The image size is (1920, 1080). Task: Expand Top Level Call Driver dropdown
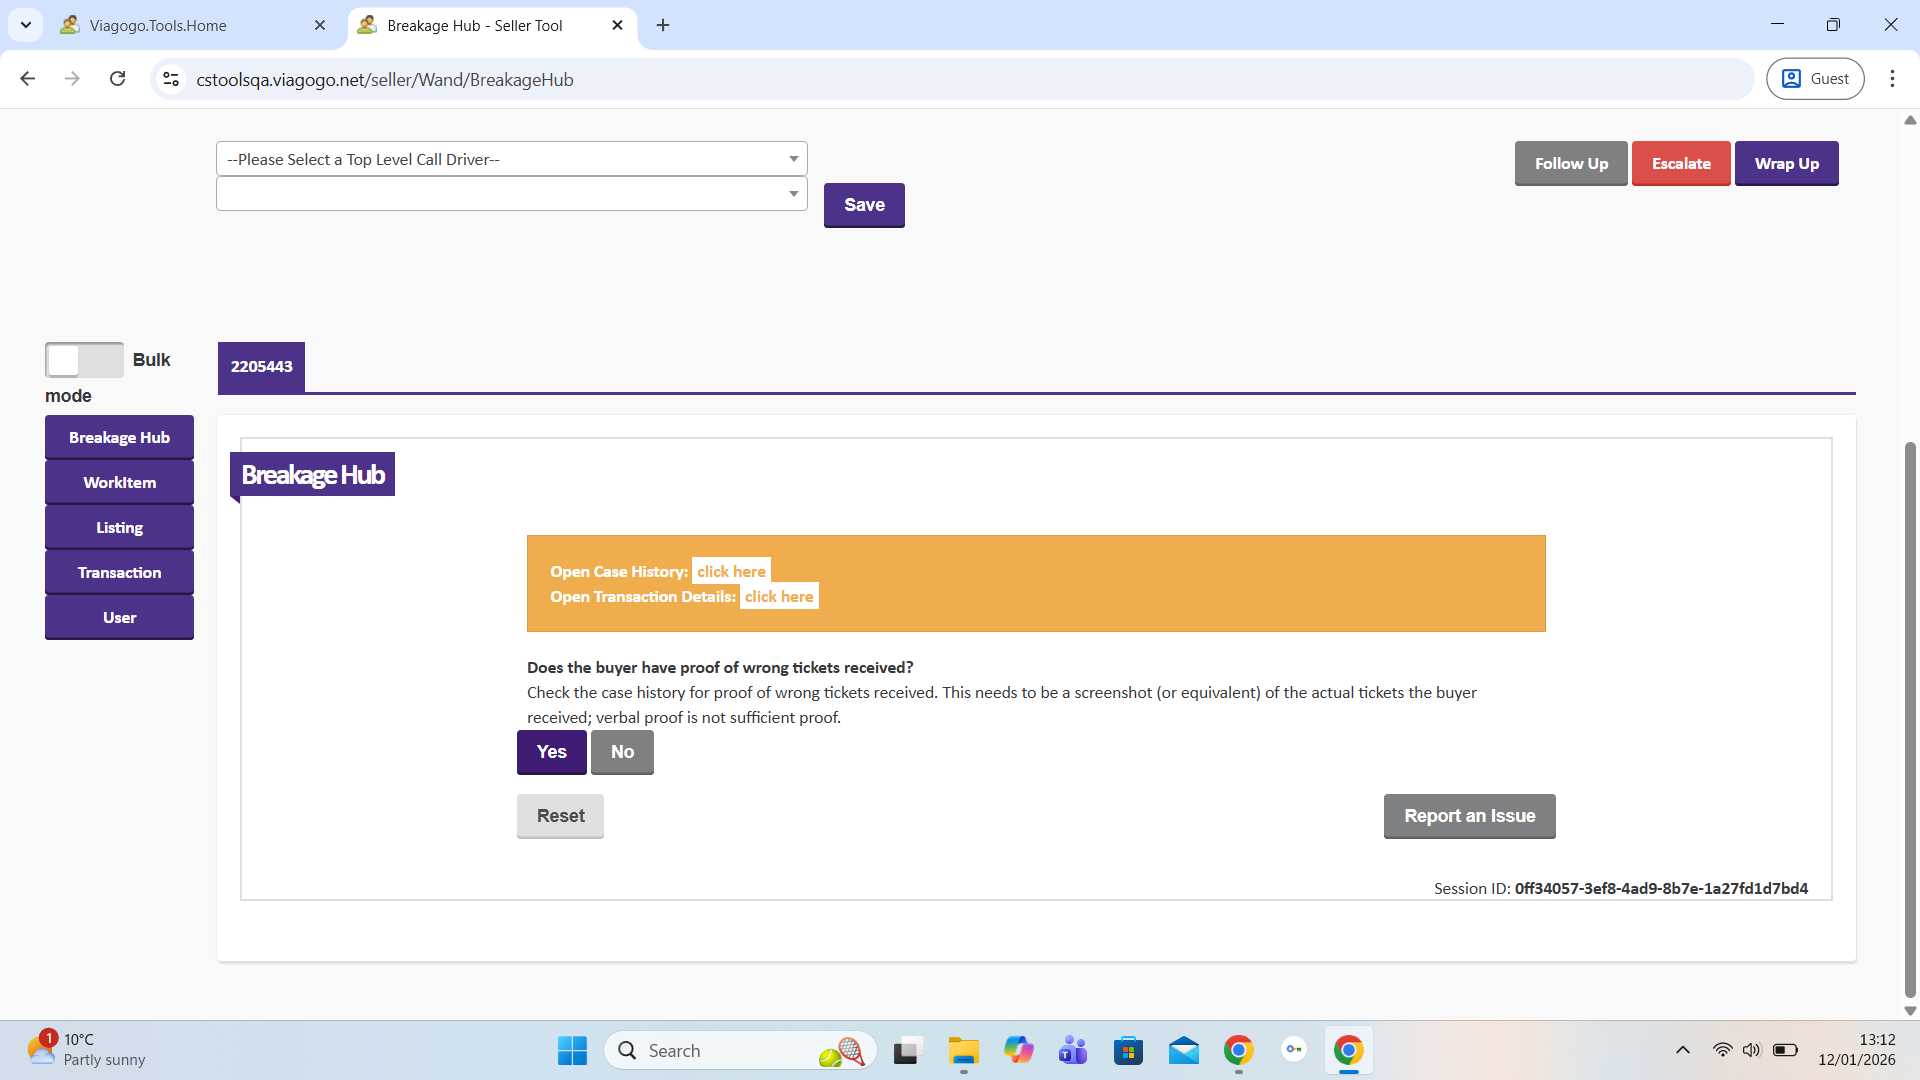click(x=511, y=159)
